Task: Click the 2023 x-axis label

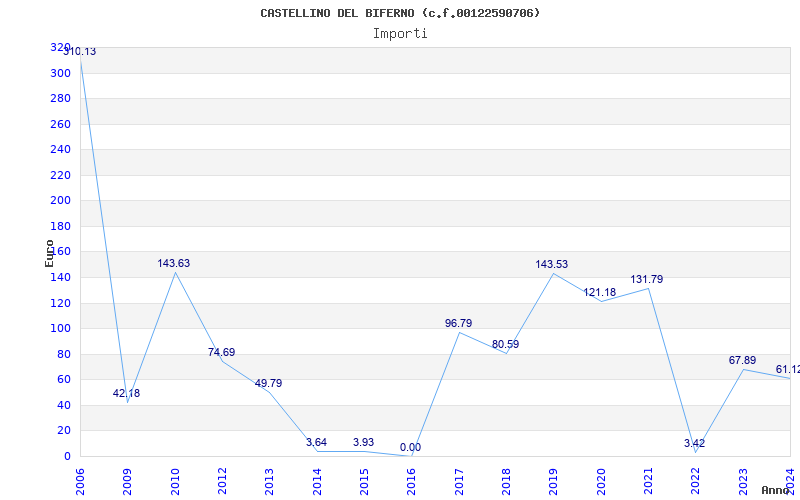Action: pyautogui.click(x=743, y=482)
